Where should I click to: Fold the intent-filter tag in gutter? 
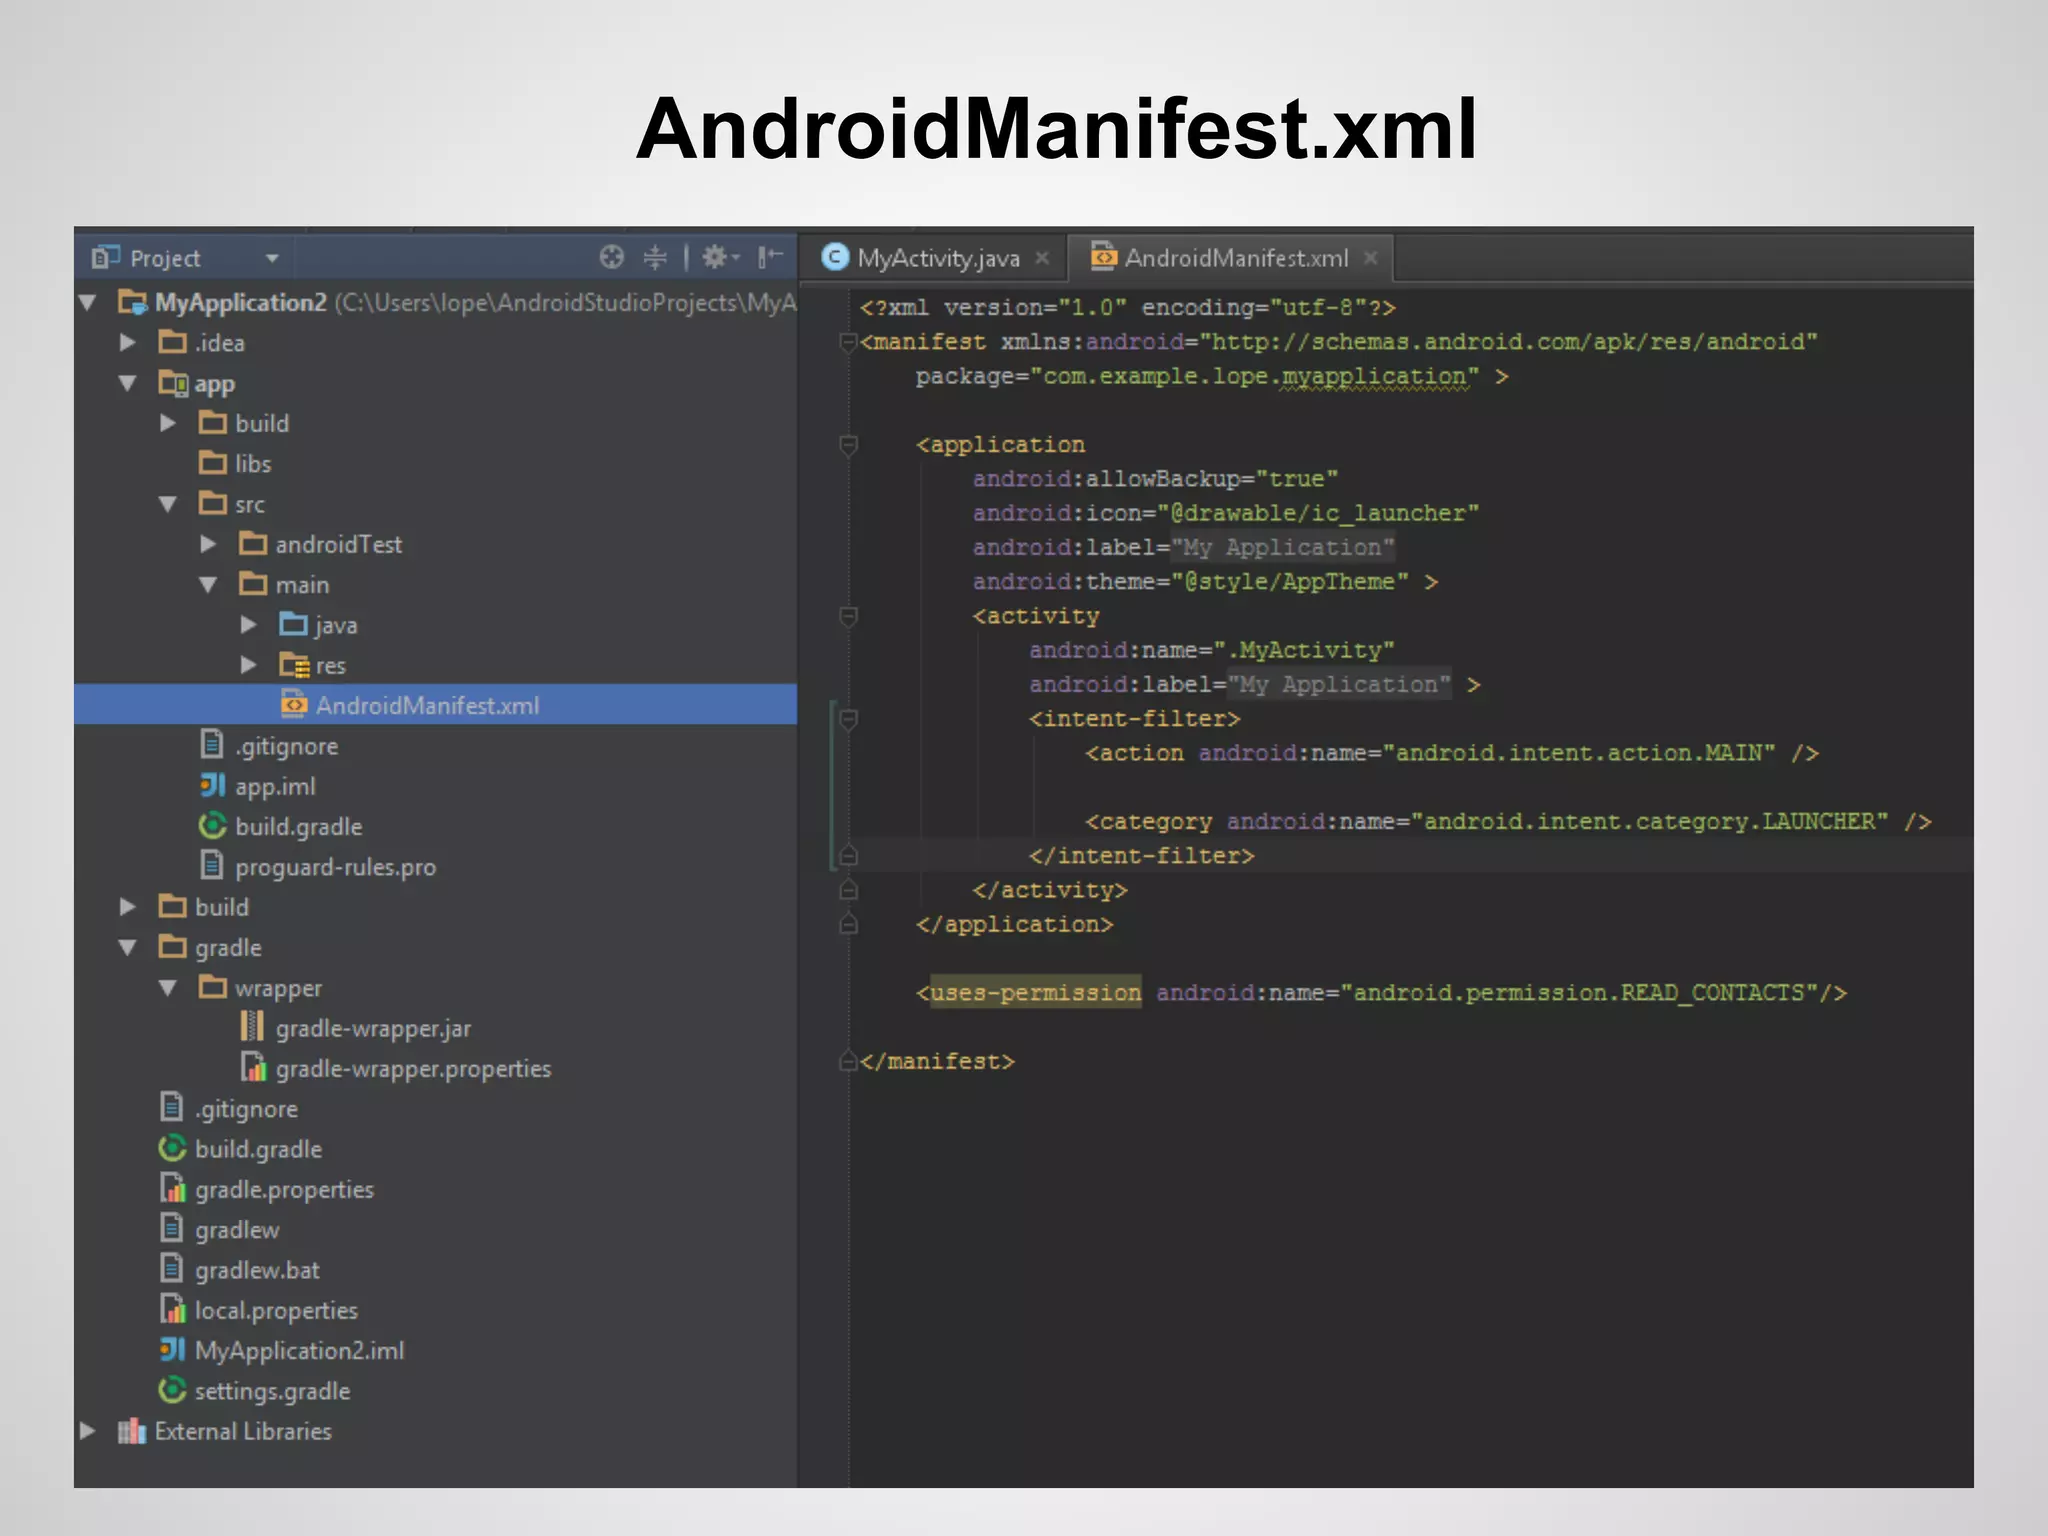tap(848, 719)
